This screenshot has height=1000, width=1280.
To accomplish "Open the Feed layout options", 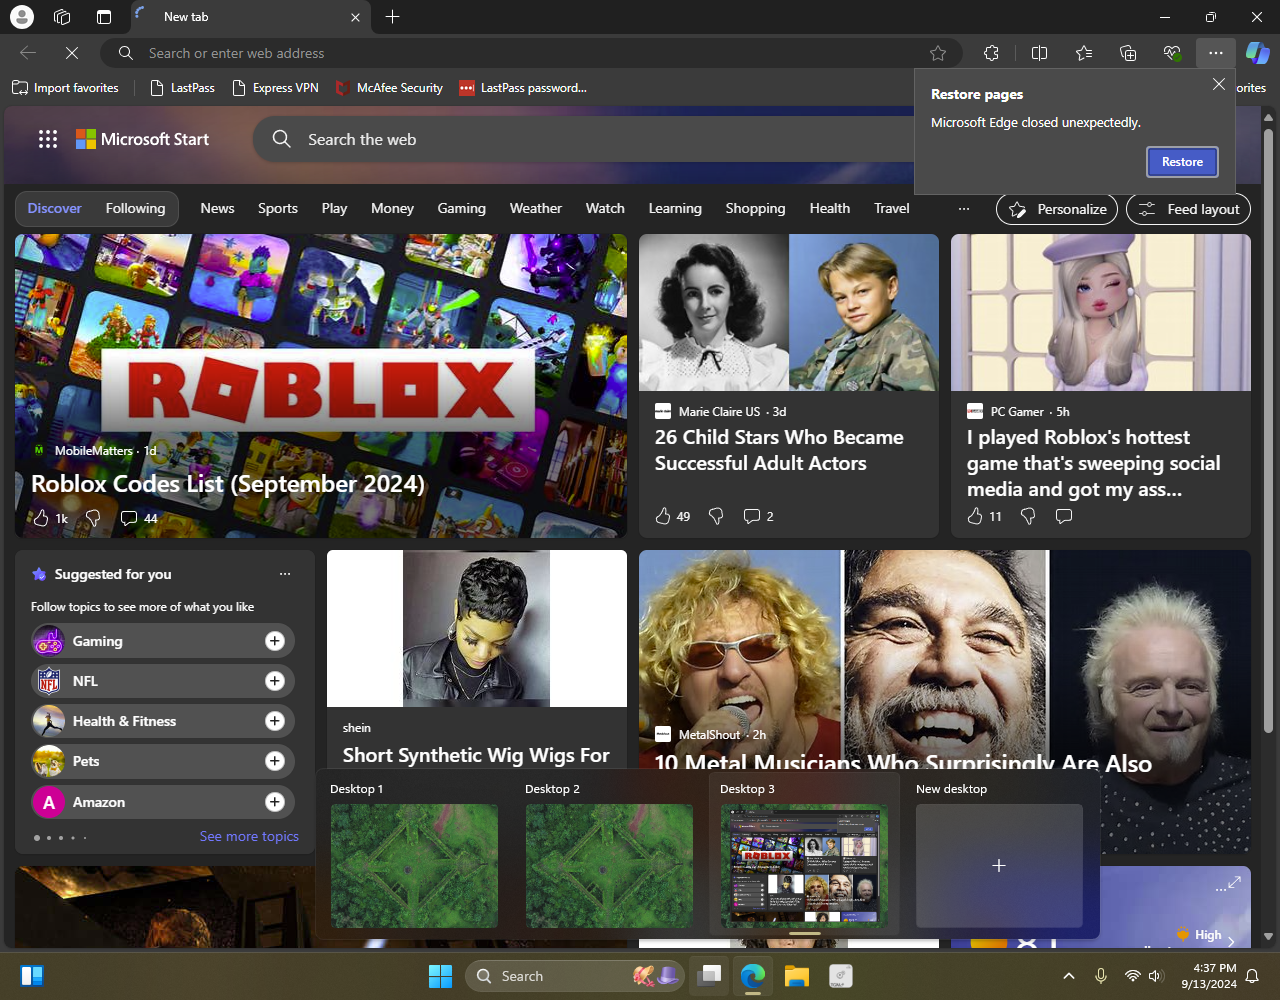I will pyautogui.click(x=1188, y=209).
